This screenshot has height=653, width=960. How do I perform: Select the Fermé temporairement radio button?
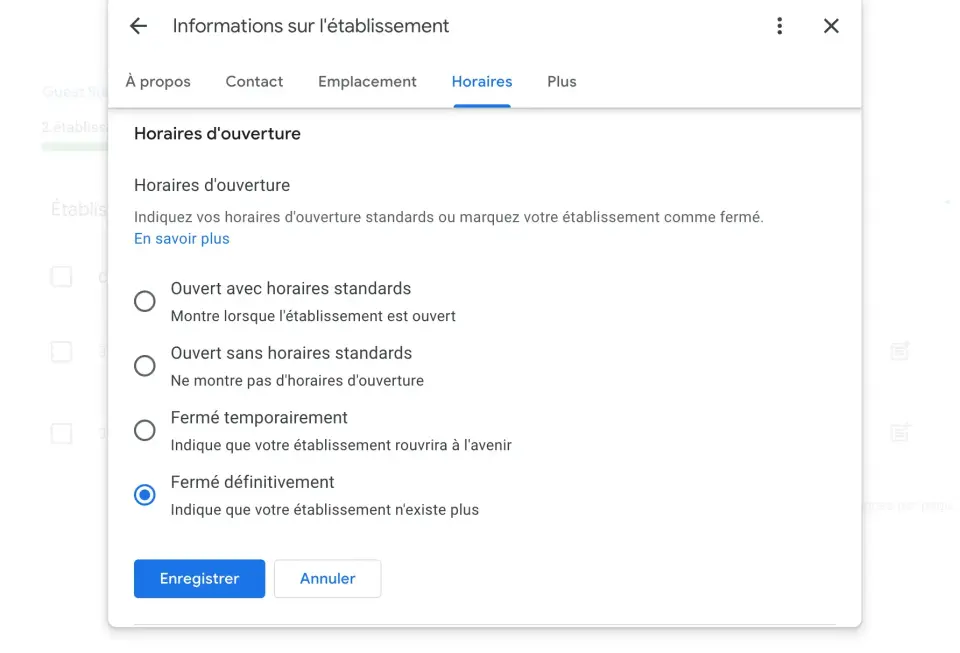[x=144, y=430]
